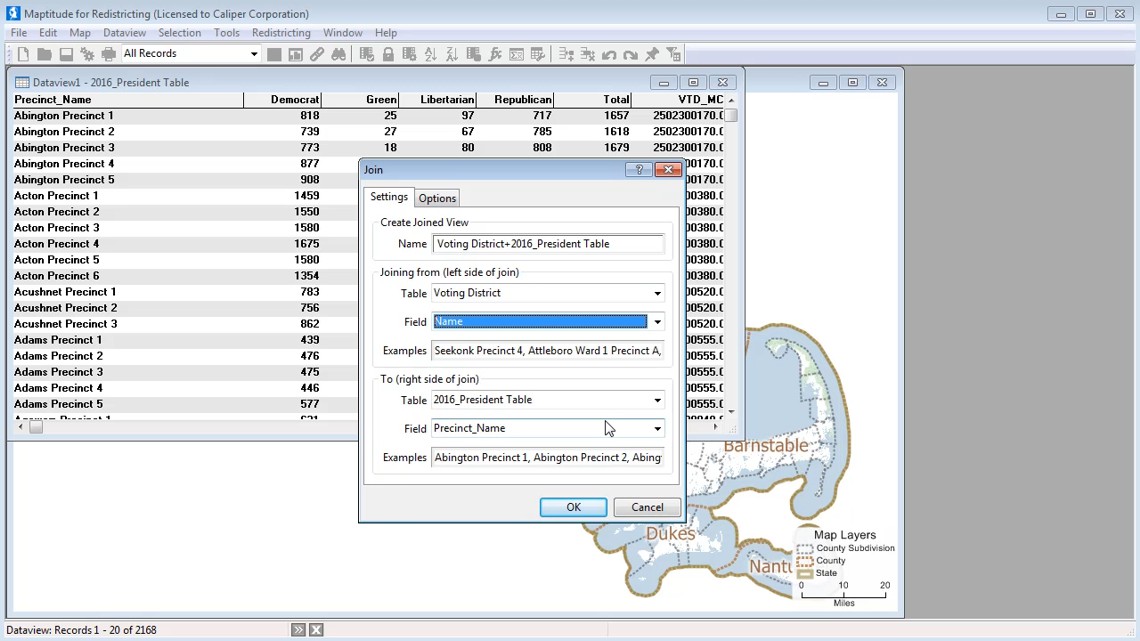This screenshot has width=1140, height=641.
Task: Click the padlock Lock columns icon
Action: pos(388,54)
